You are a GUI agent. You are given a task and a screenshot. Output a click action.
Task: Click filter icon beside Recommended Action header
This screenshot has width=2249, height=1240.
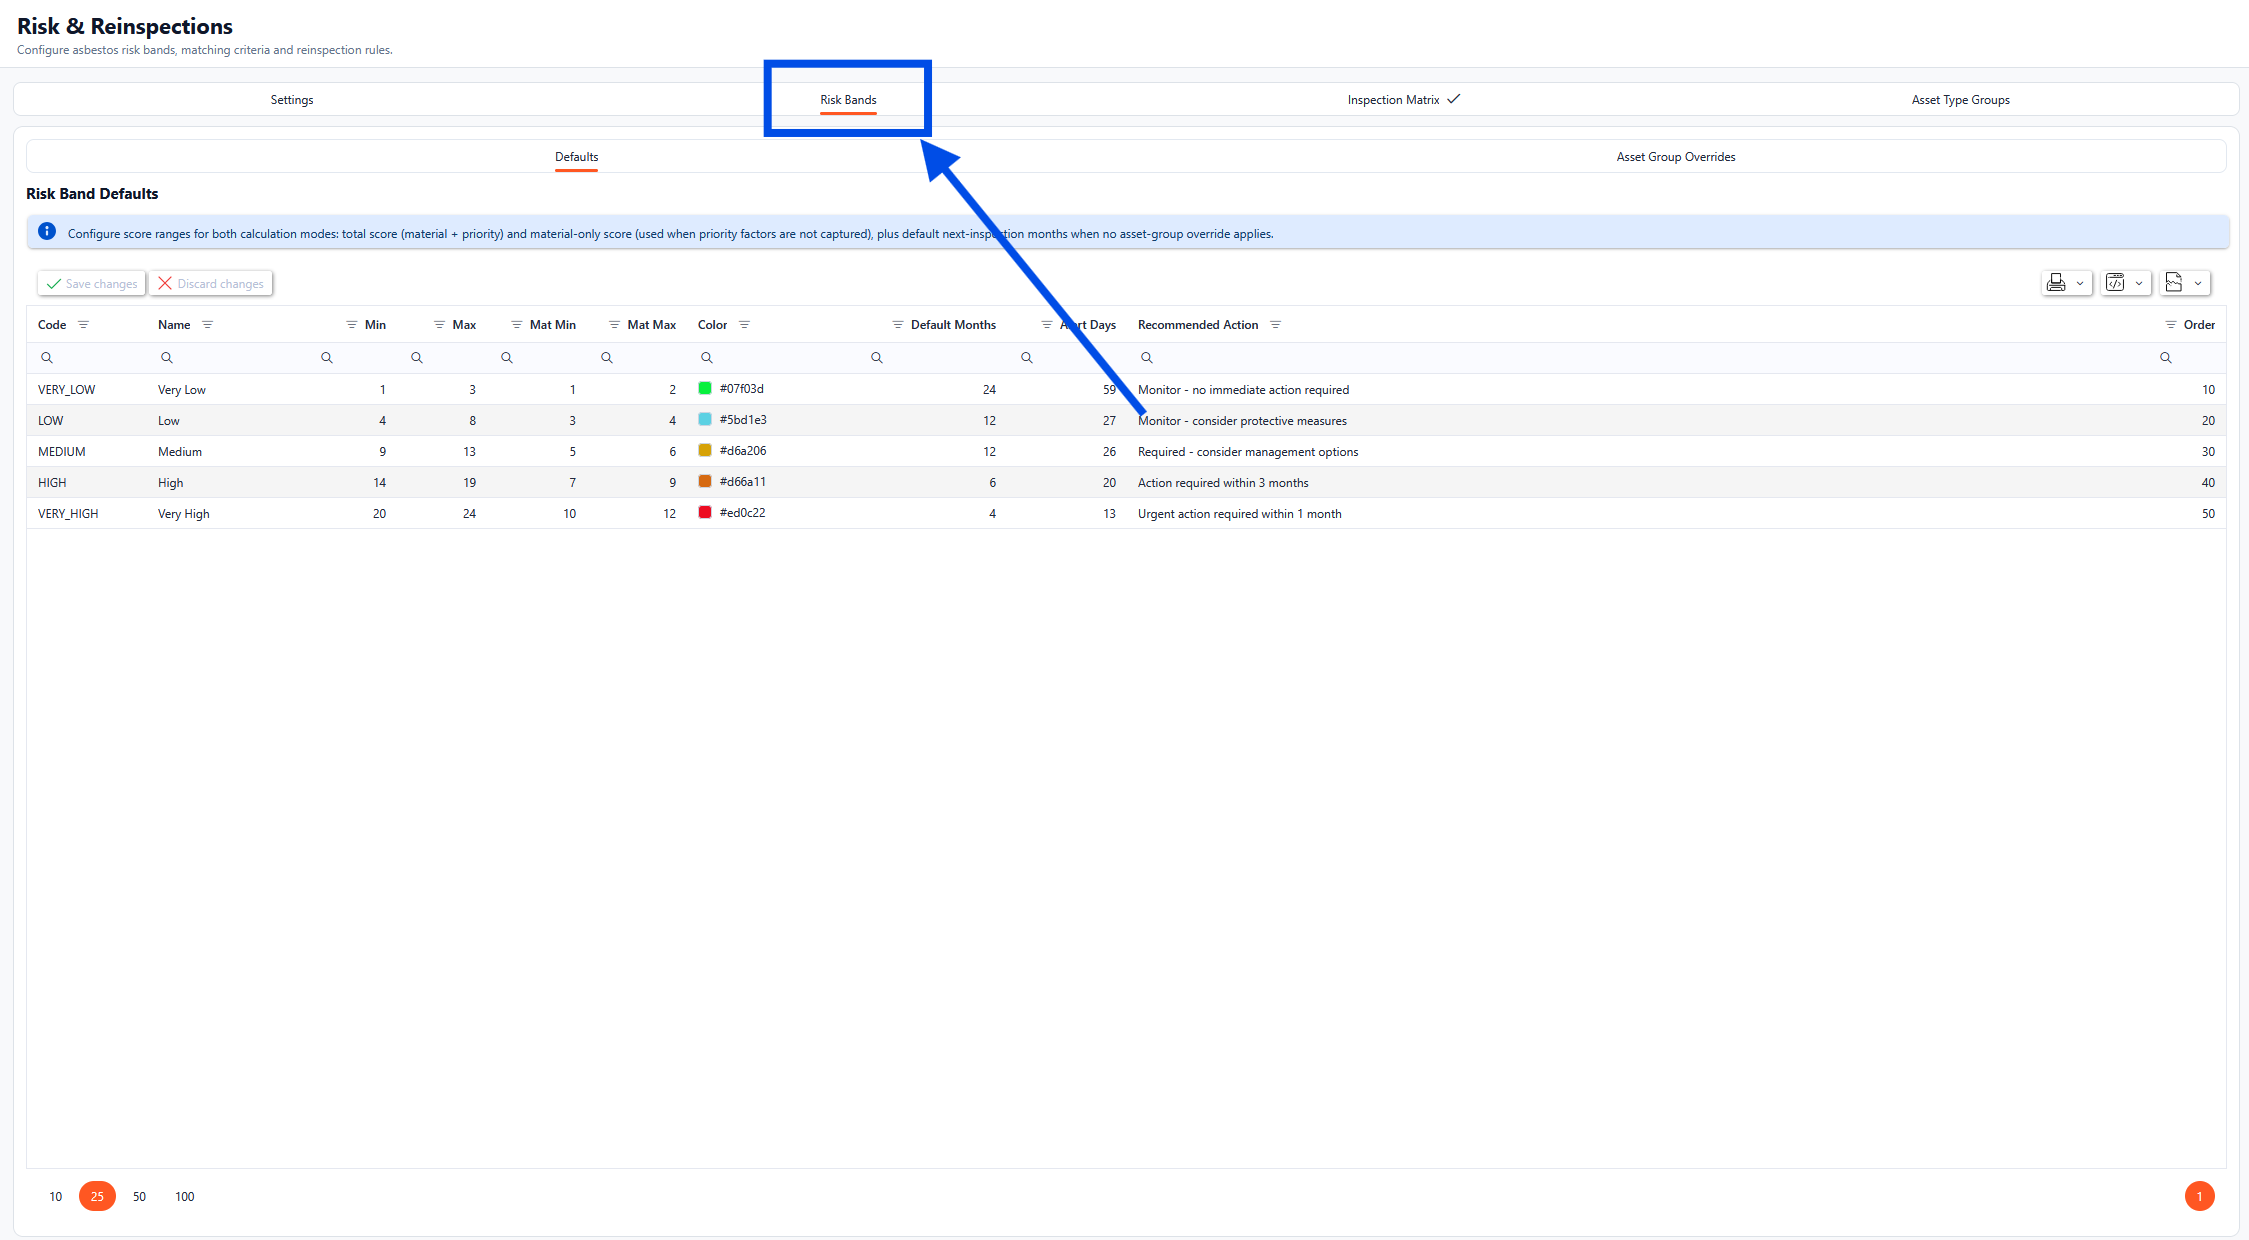[x=1275, y=325]
